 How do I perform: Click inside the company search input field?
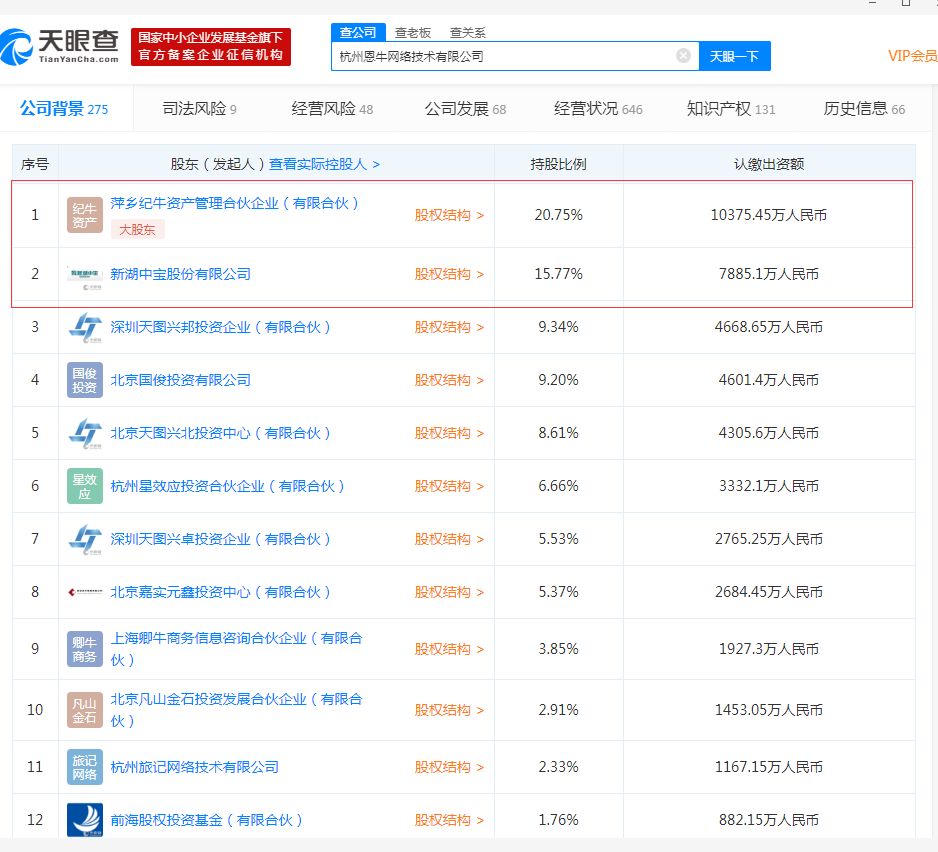(500, 56)
